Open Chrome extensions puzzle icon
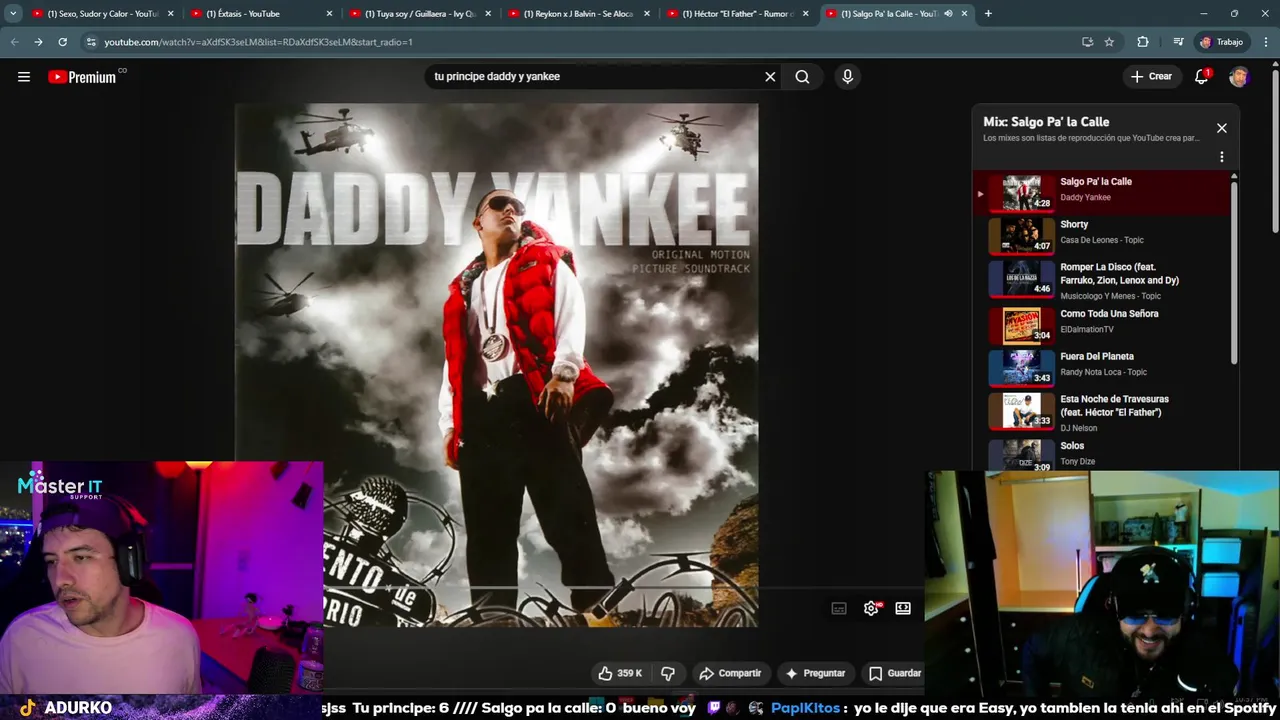The height and width of the screenshot is (720, 1280). [x=1142, y=42]
